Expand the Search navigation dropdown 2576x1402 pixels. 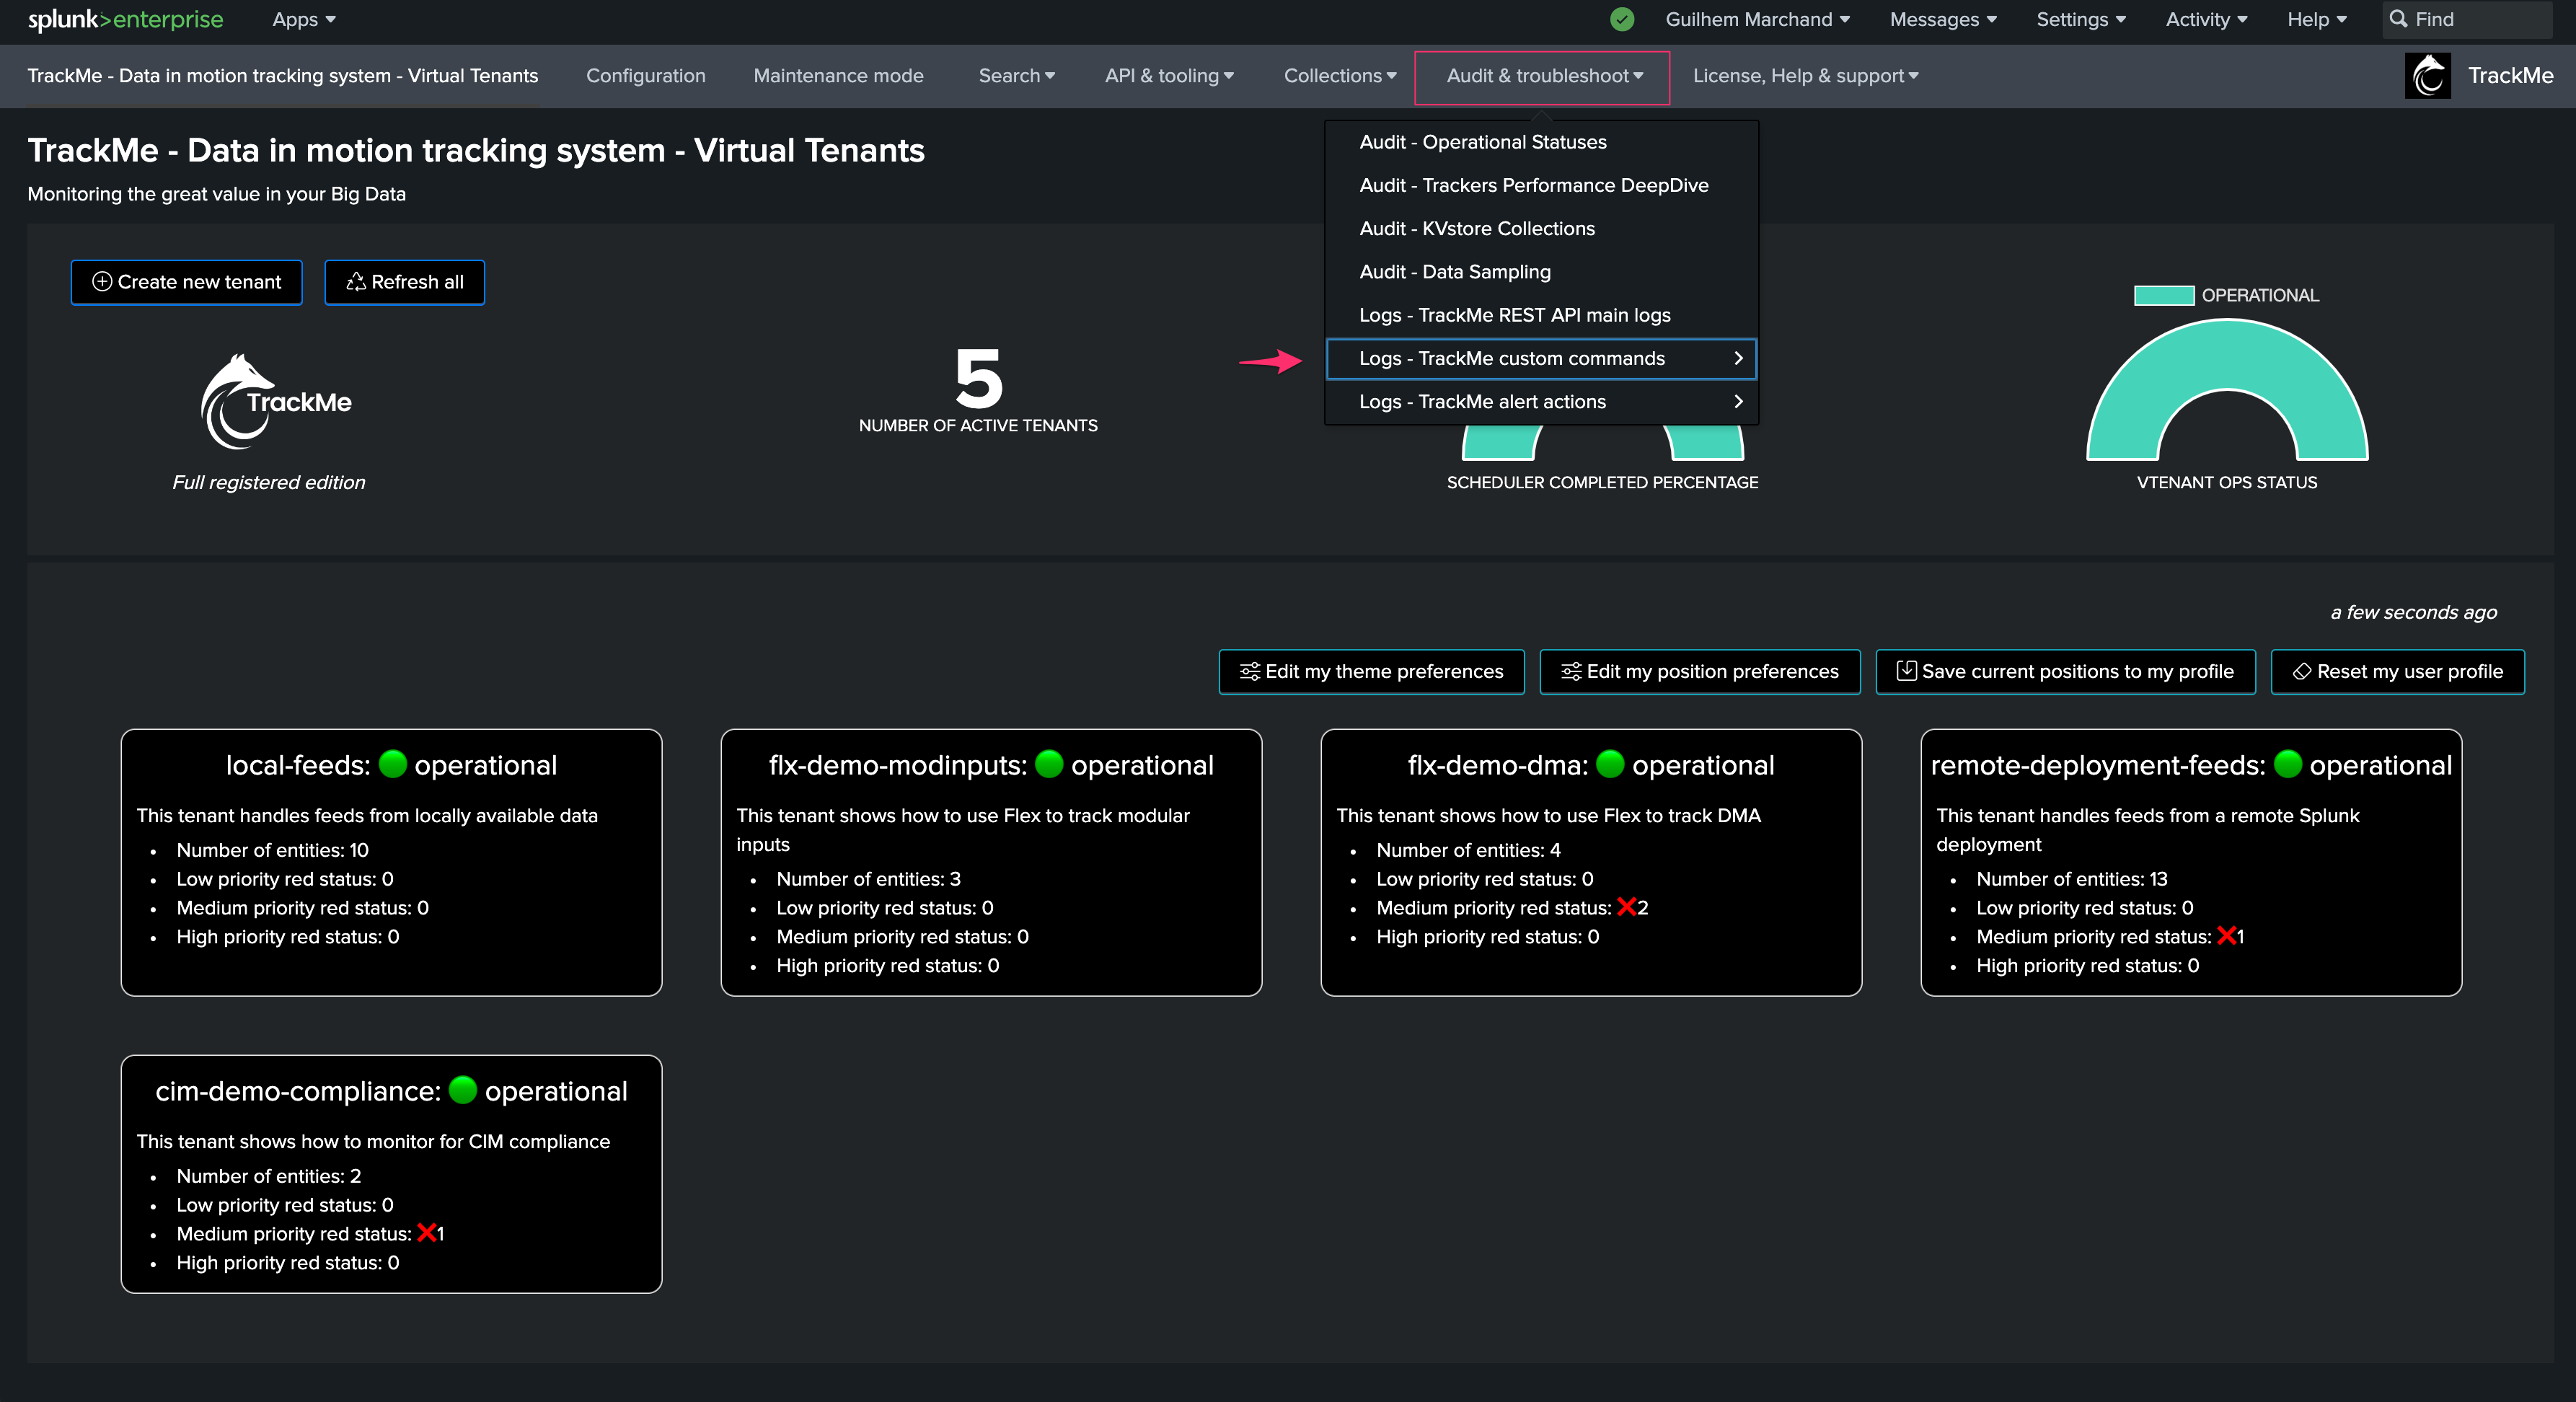[1016, 76]
